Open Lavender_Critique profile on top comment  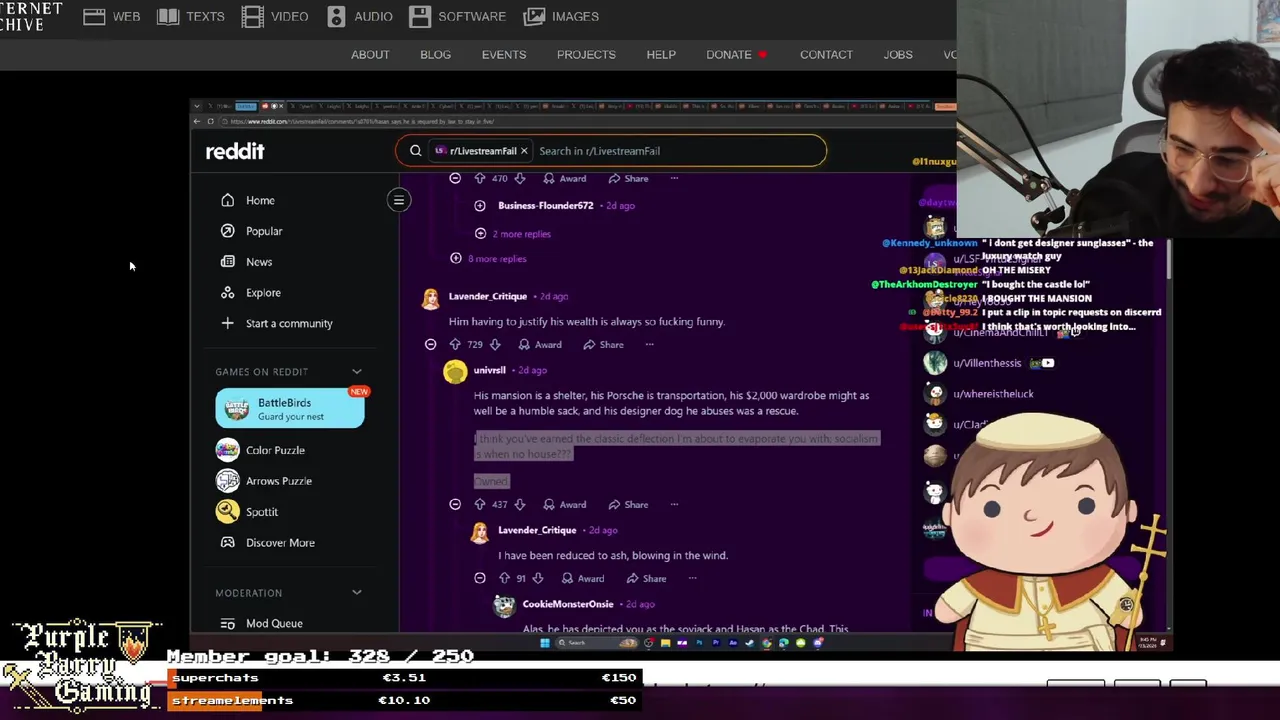coord(487,296)
